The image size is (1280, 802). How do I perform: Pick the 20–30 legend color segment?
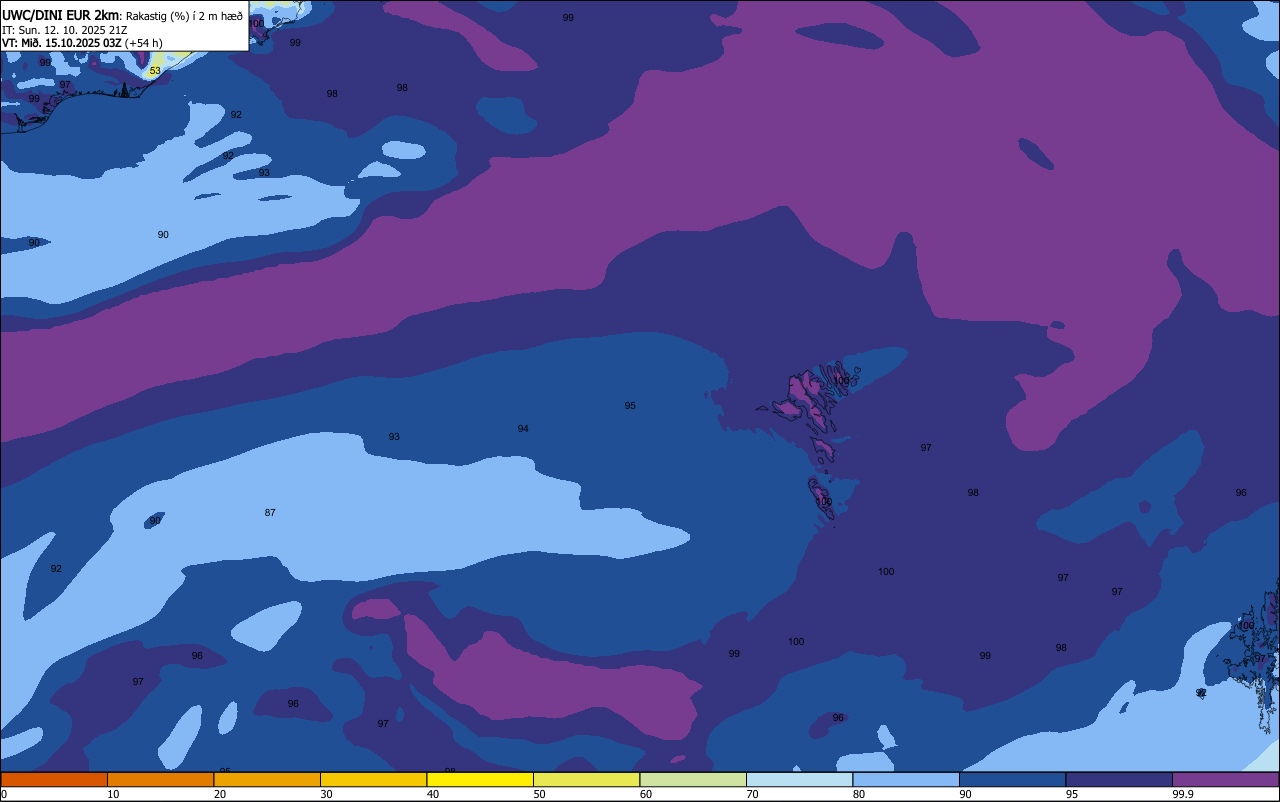[267, 779]
